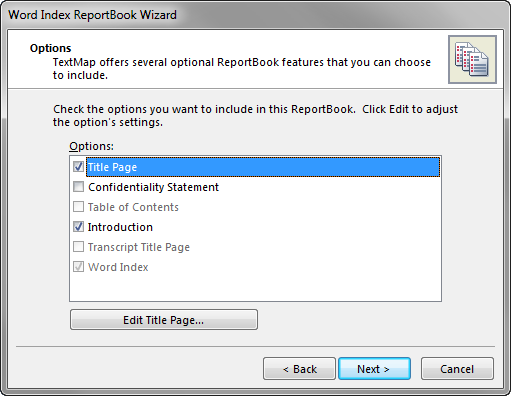Toggle the Word Index checkbox
This screenshot has height=396, width=511.
pos(78,267)
